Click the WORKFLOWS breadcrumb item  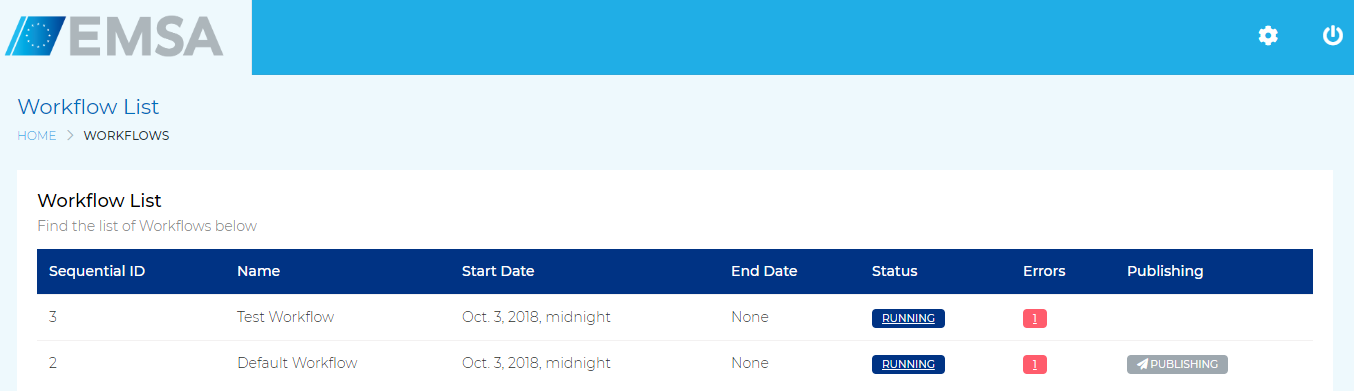126,136
